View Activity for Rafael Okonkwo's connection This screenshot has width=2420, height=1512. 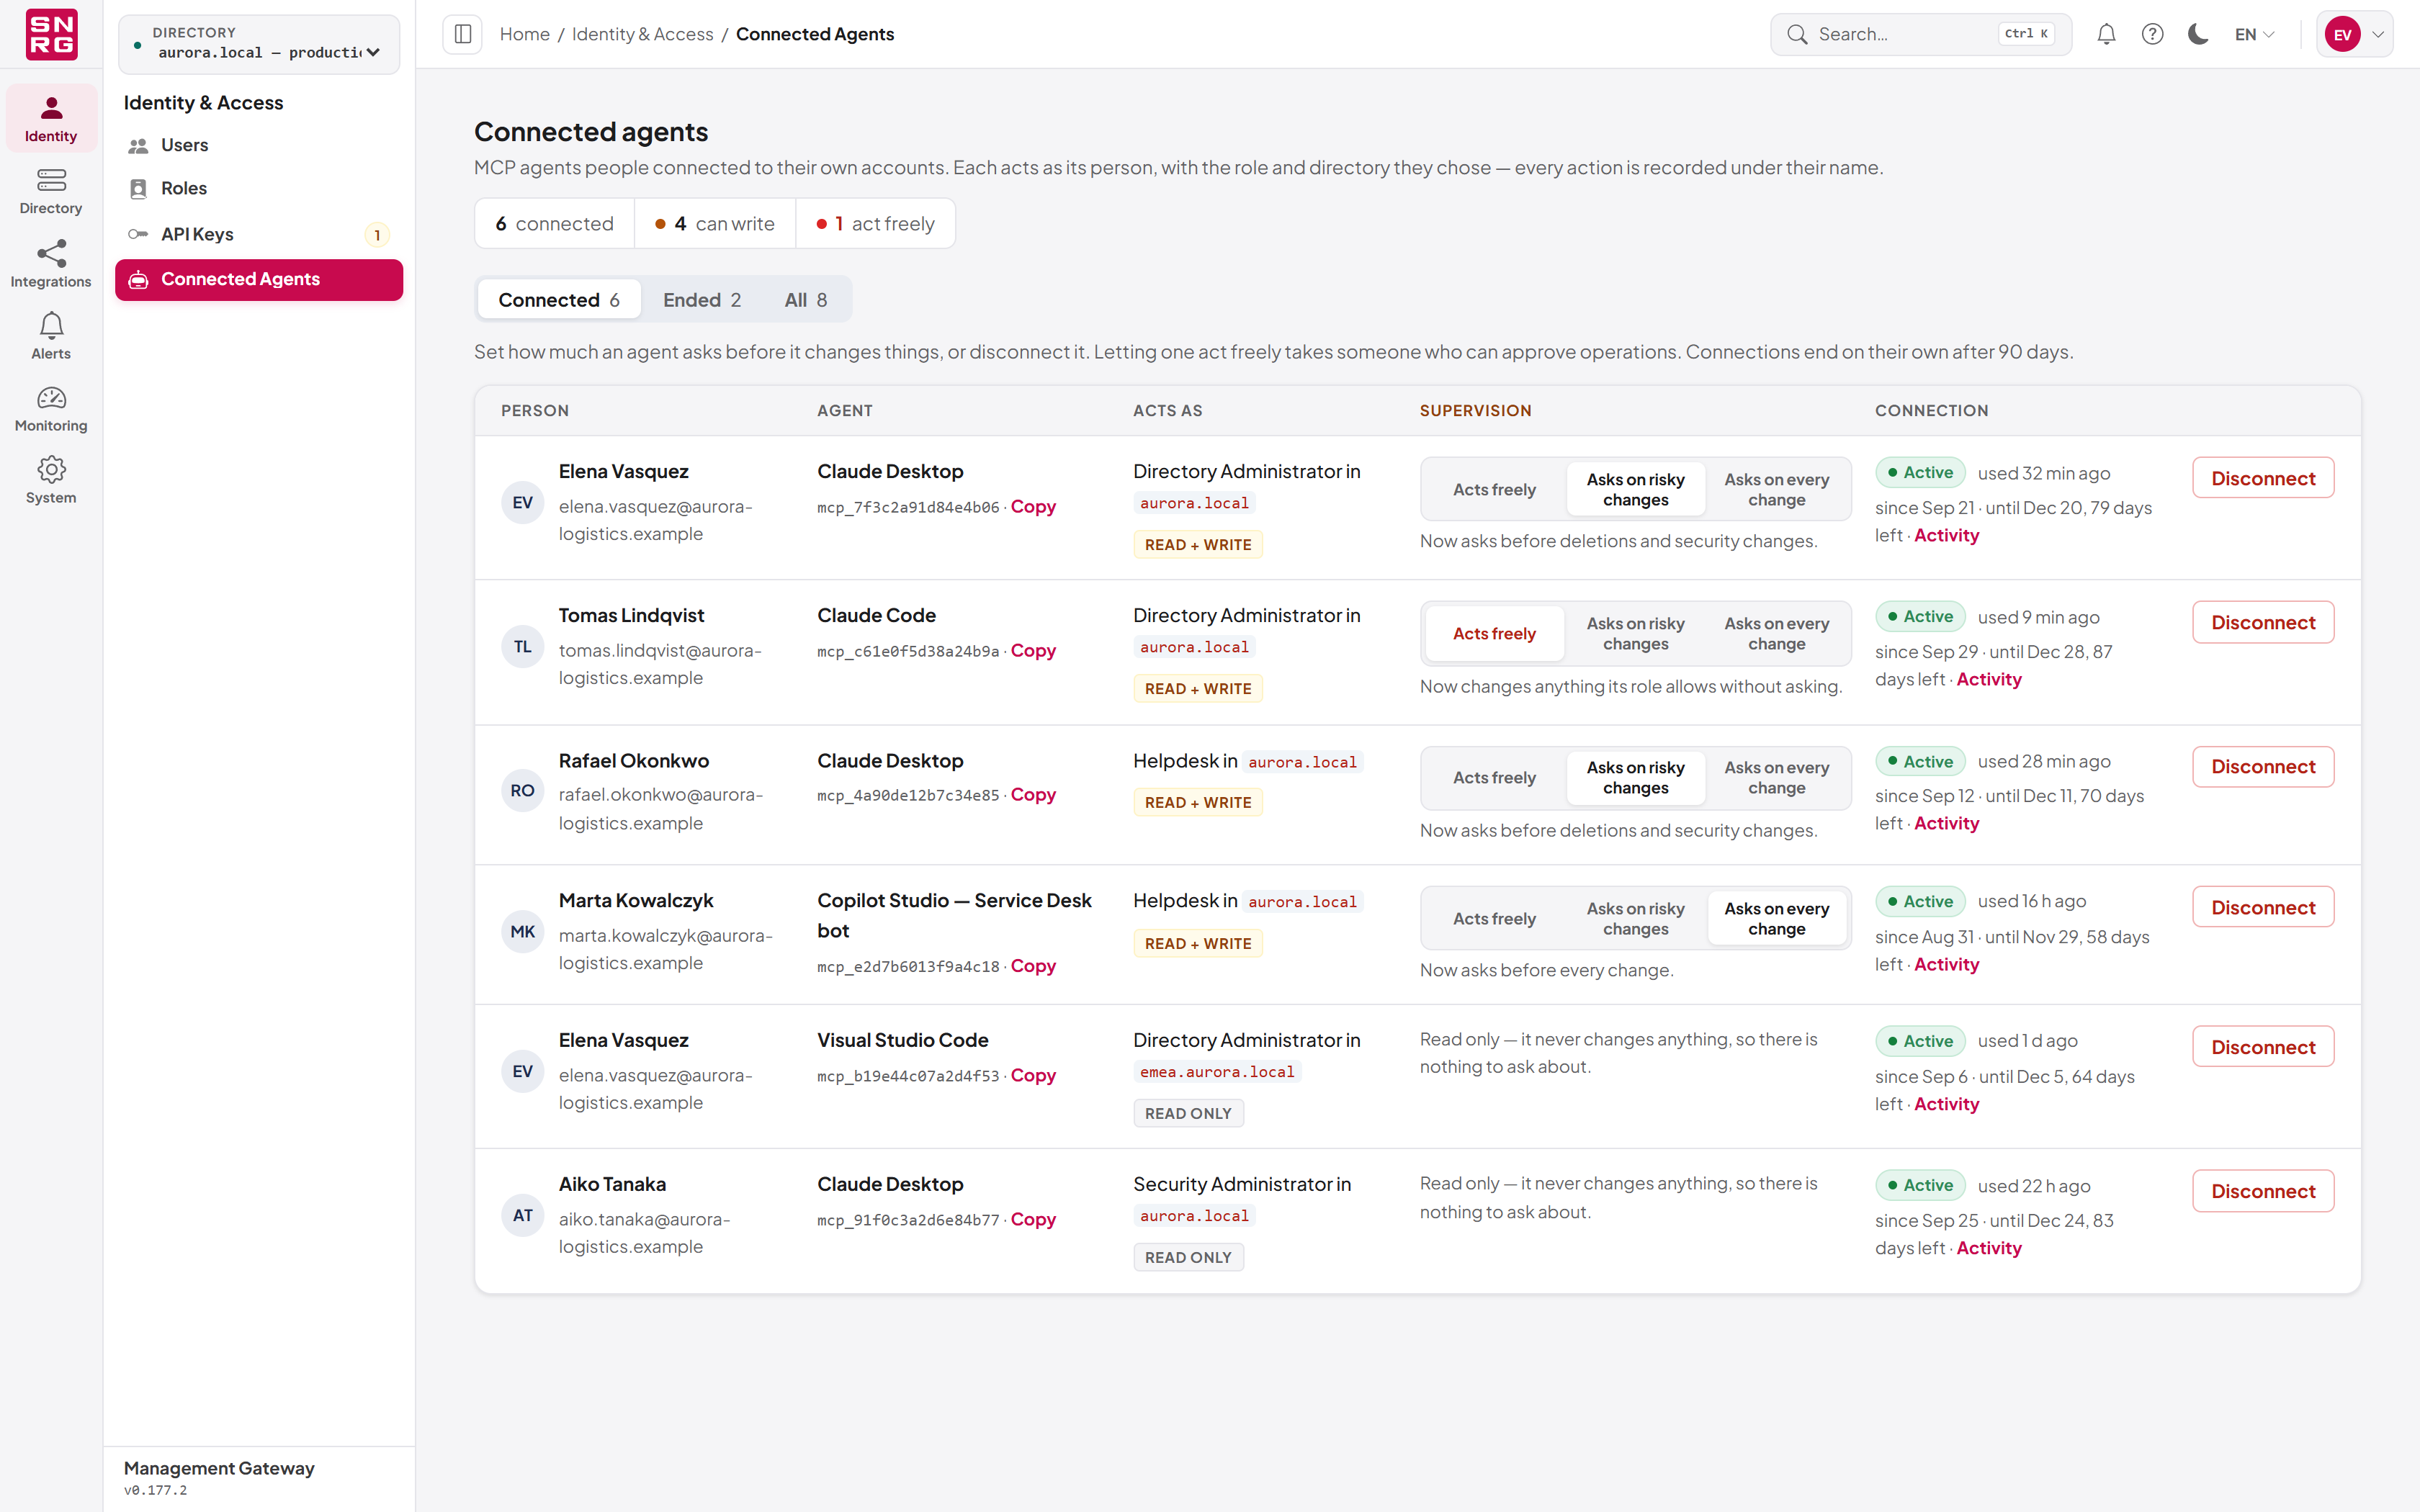[x=1946, y=823]
